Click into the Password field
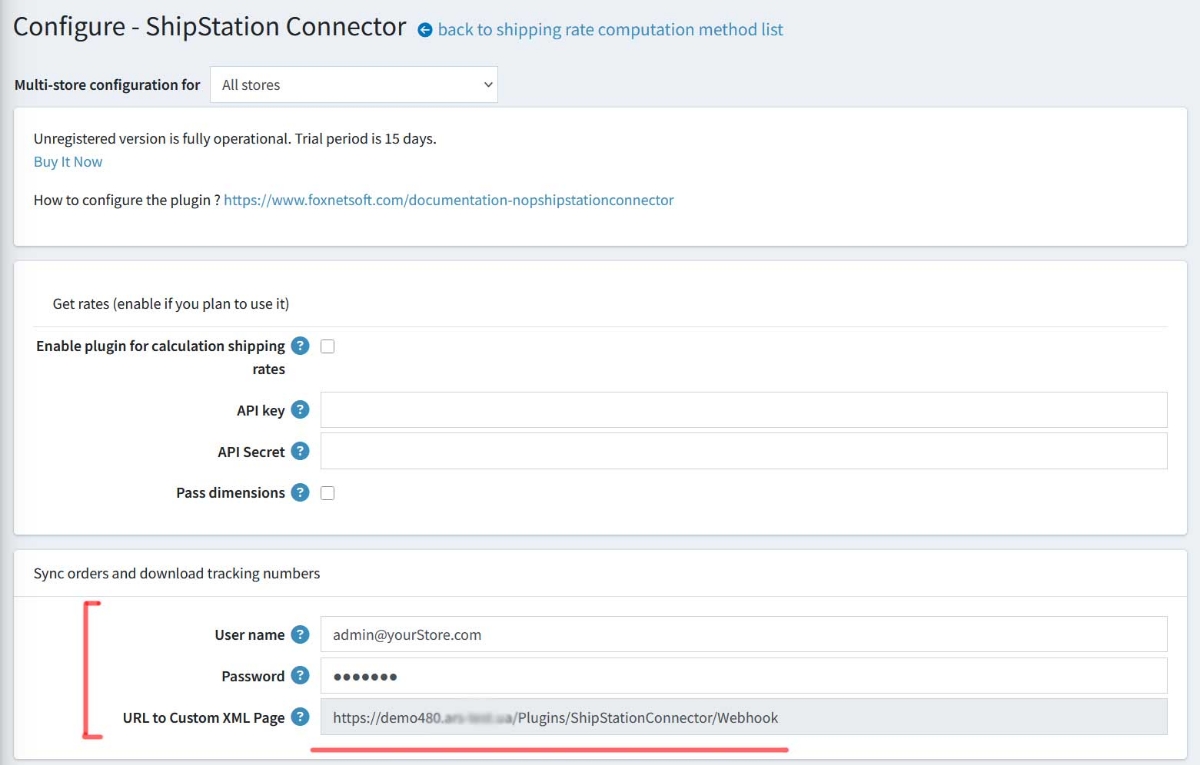The height and width of the screenshot is (765, 1200). tap(744, 675)
